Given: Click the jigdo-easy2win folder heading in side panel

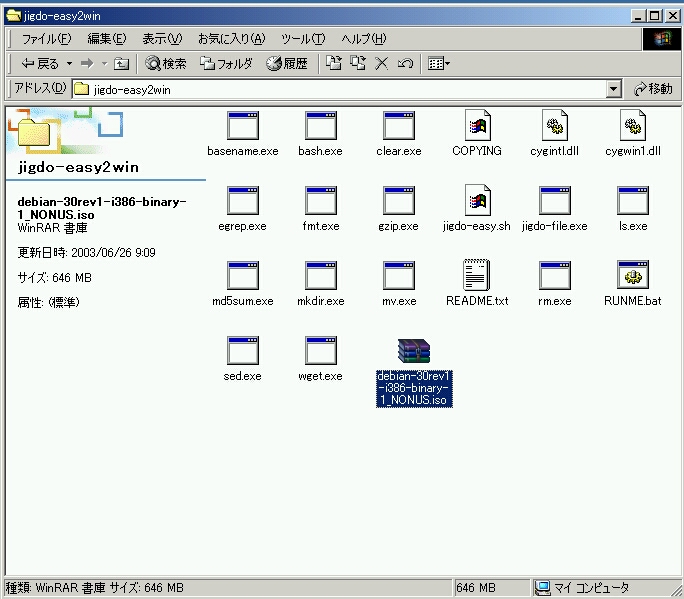Looking at the screenshot, I should pos(78,167).
